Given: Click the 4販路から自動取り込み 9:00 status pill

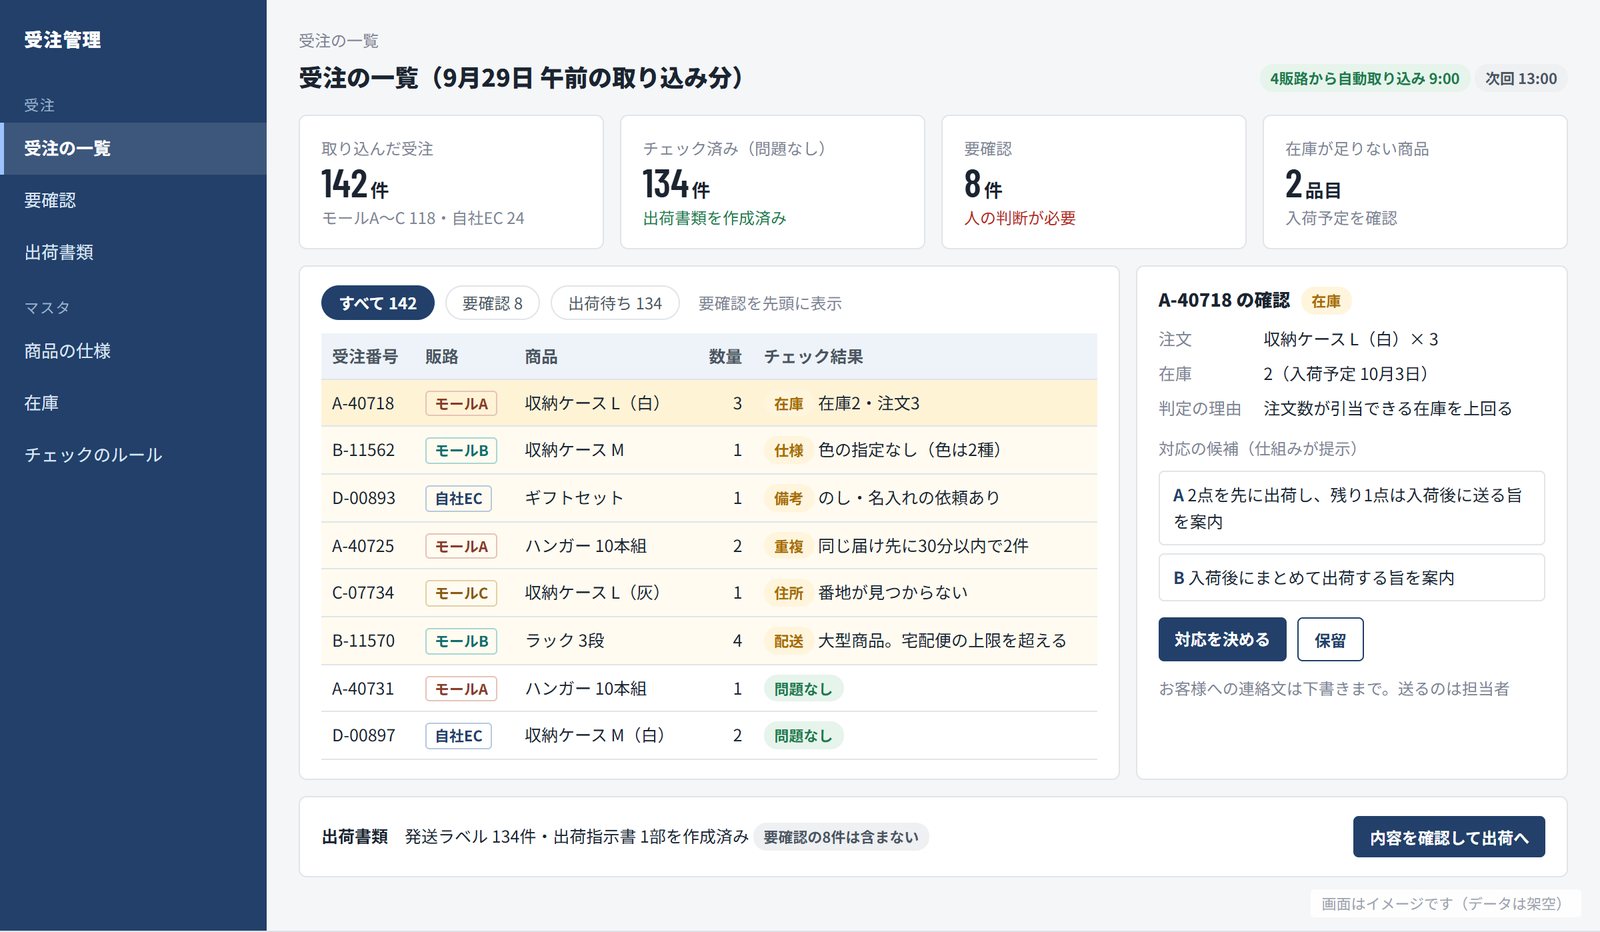Looking at the screenshot, I should [x=1365, y=78].
